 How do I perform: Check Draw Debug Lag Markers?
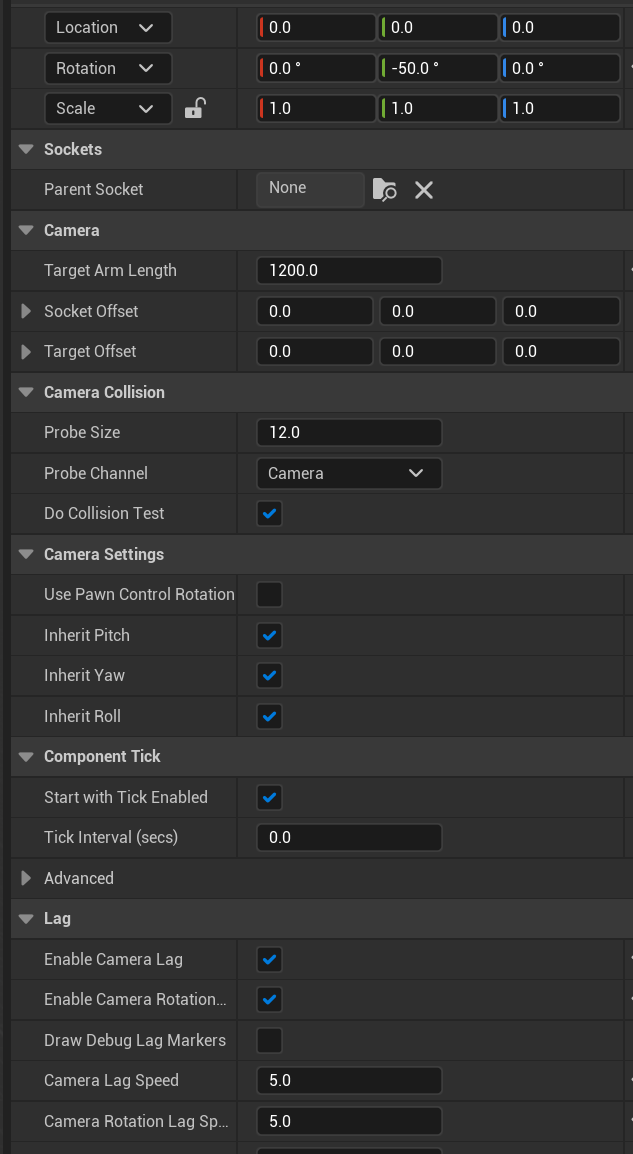[x=269, y=1041]
